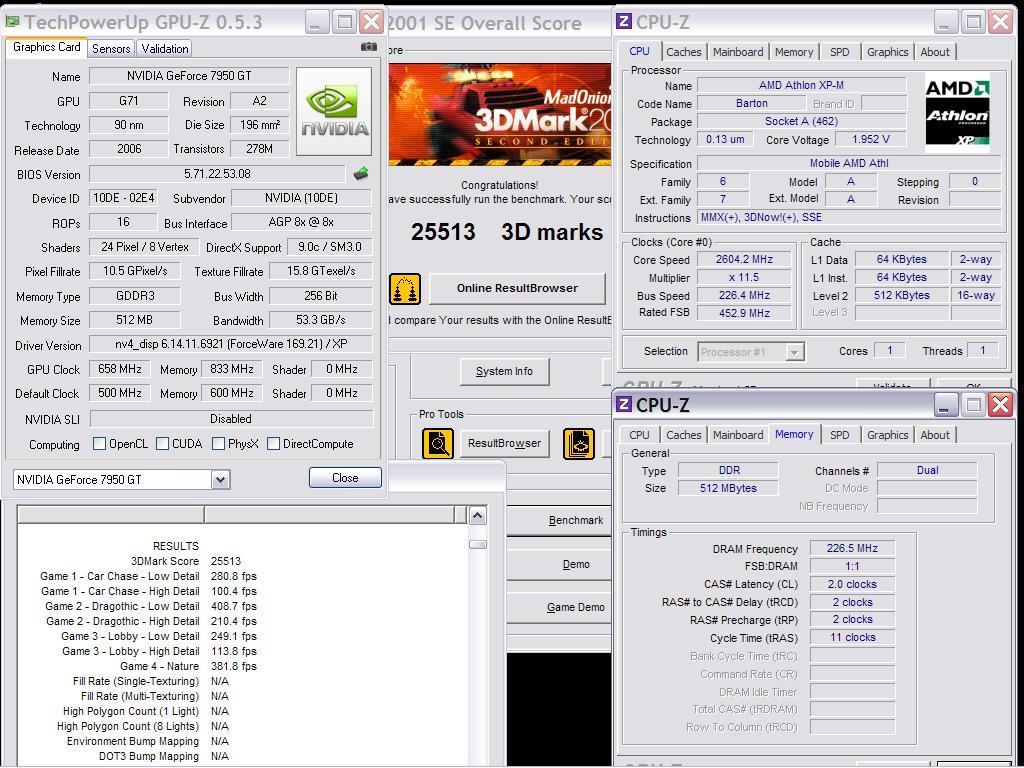
Task: Click the GPU-Z screenshot camera icon
Action: [369, 47]
